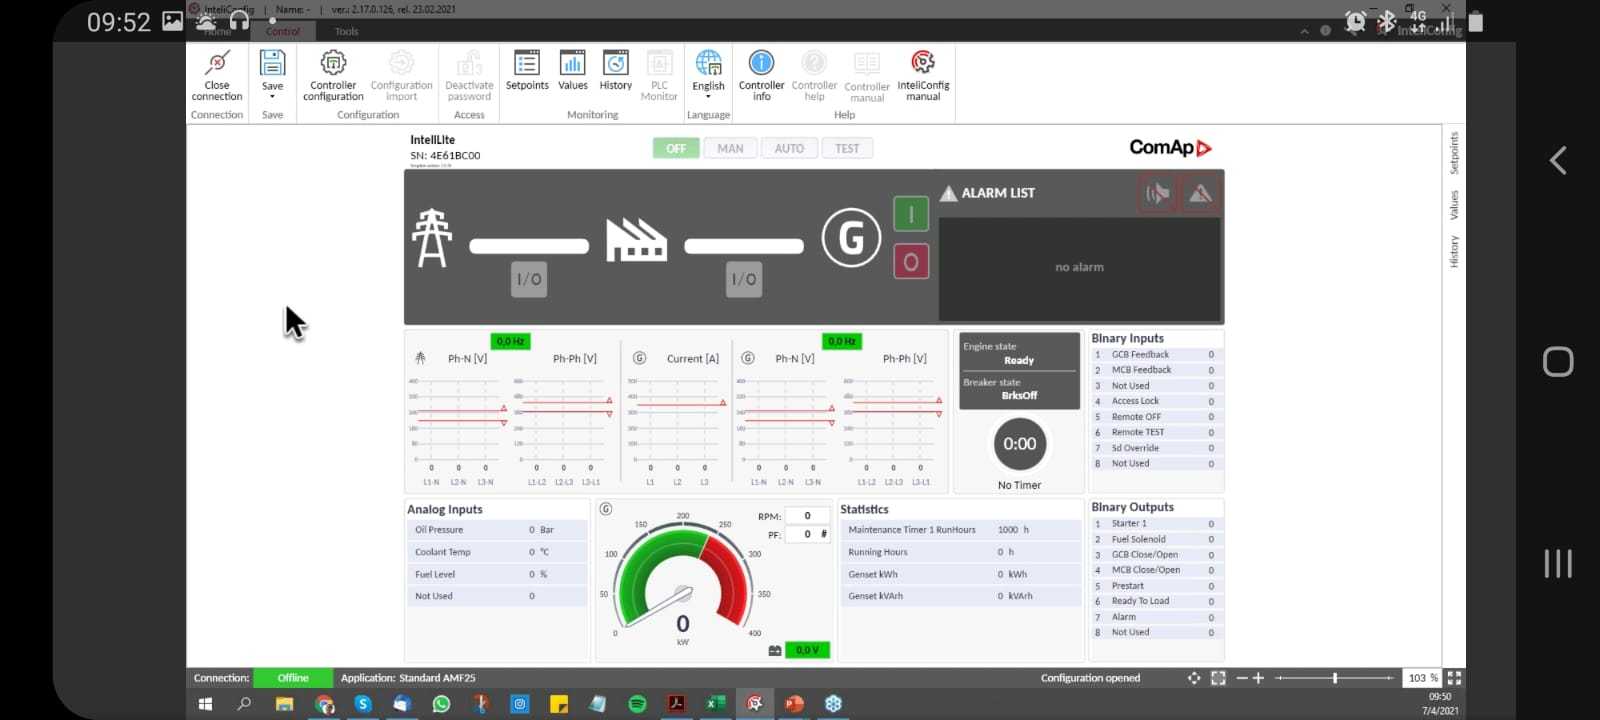Click the zoom slider in status bar
This screenshot has width=1600, height=720.
(x=1335, y=678)
